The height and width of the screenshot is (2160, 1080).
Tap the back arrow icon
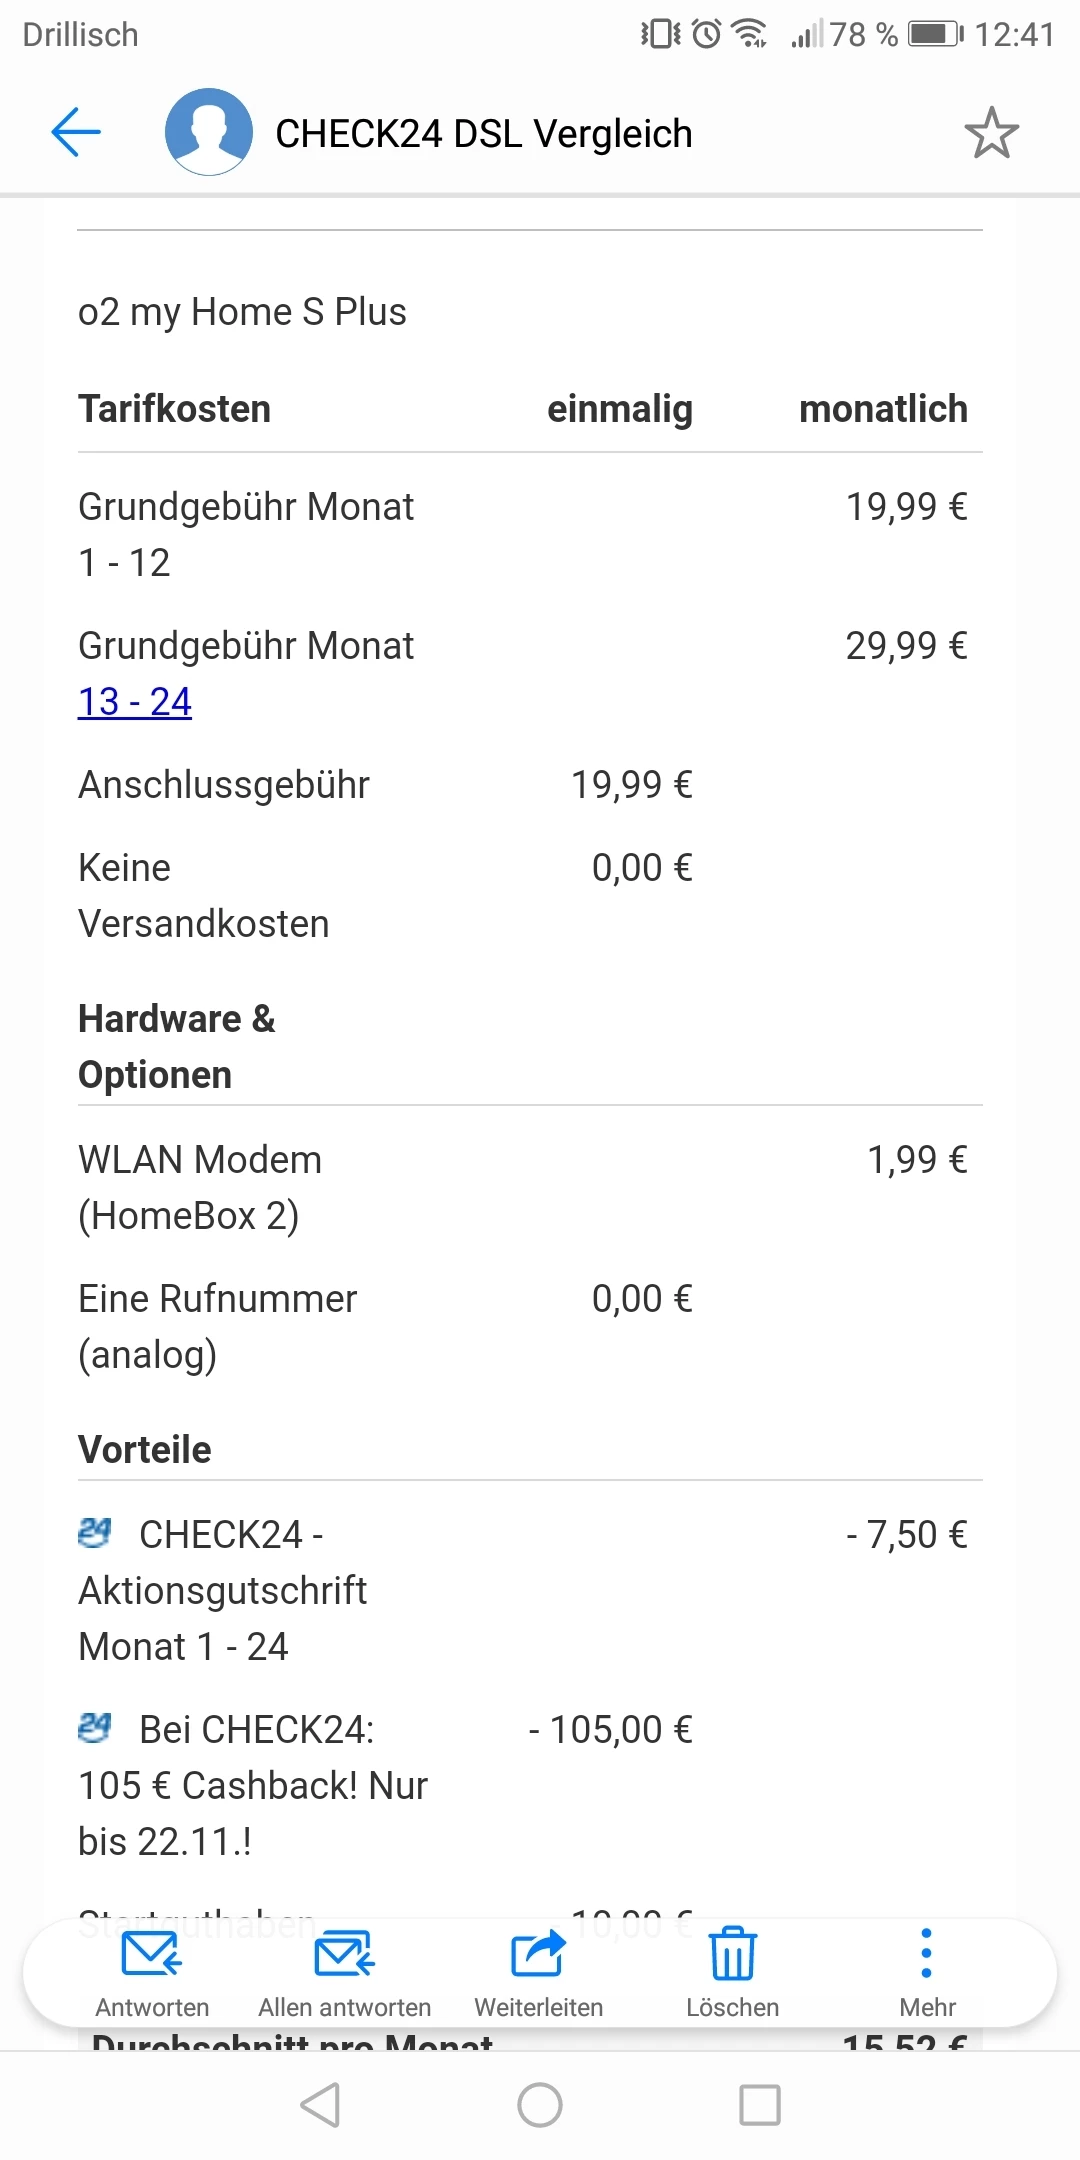[x=76, y=132]
